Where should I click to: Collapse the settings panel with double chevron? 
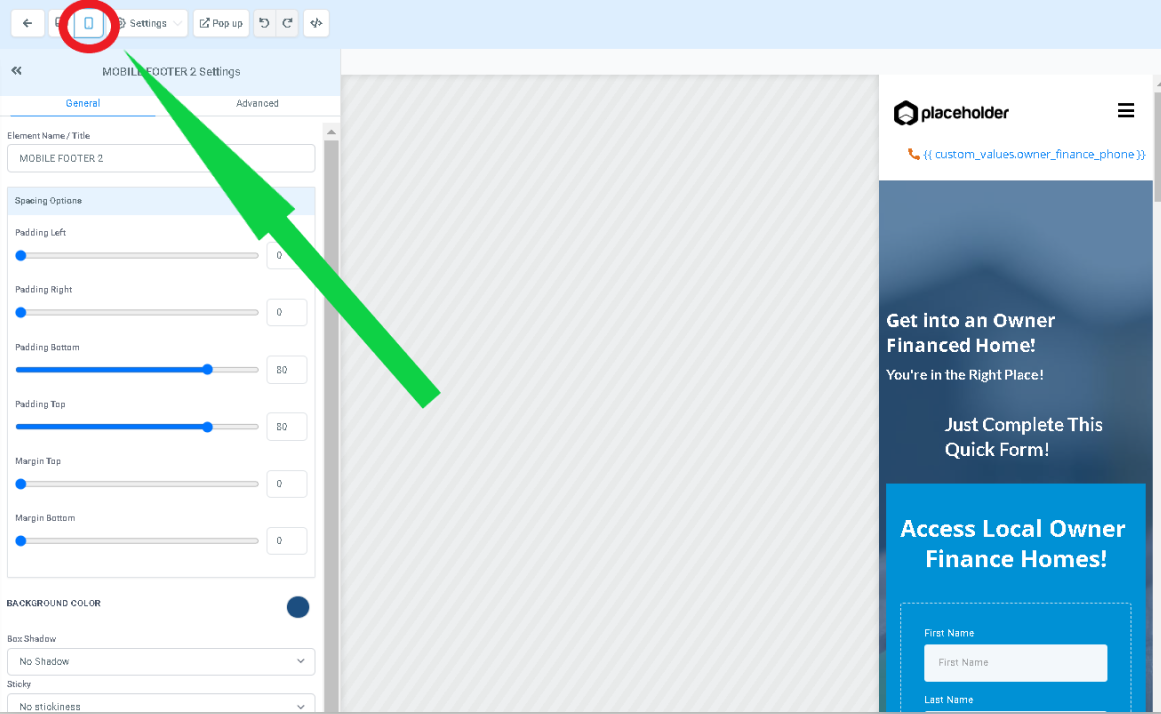point(16,71)
